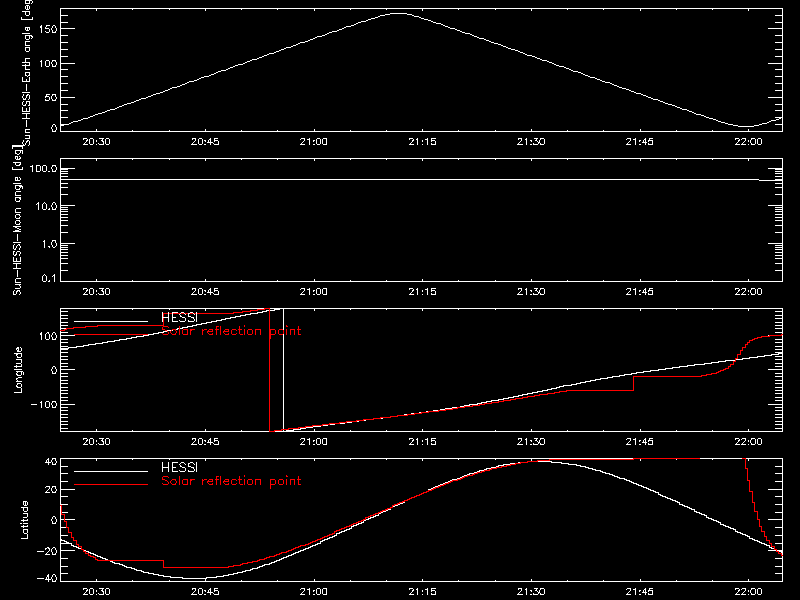The height and width of the screenshot is (600, 800).
Task: Click the 0 tick on Earth angle axis
Action: [x=54, y=128]
